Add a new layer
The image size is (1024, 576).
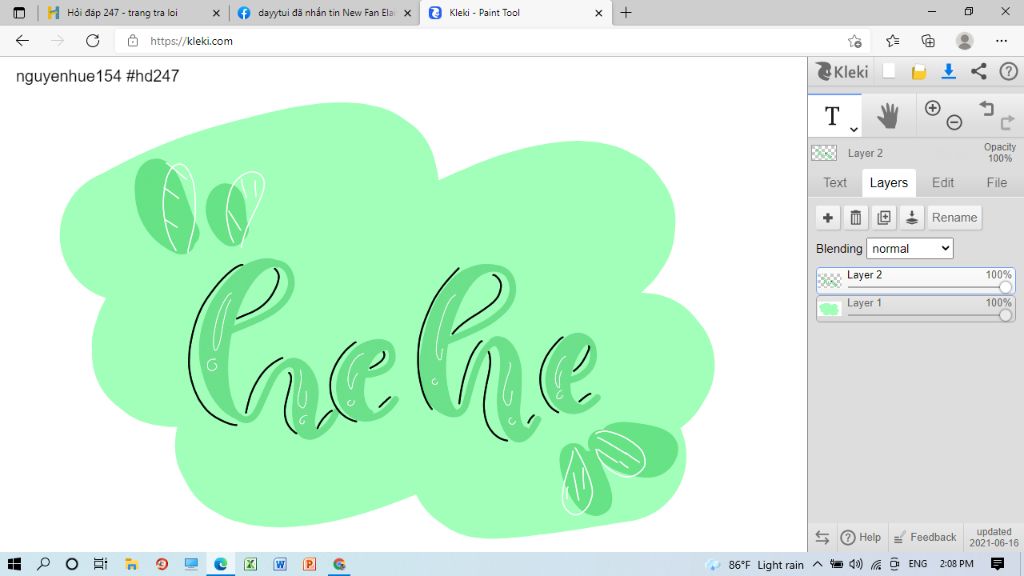point(827,217)
